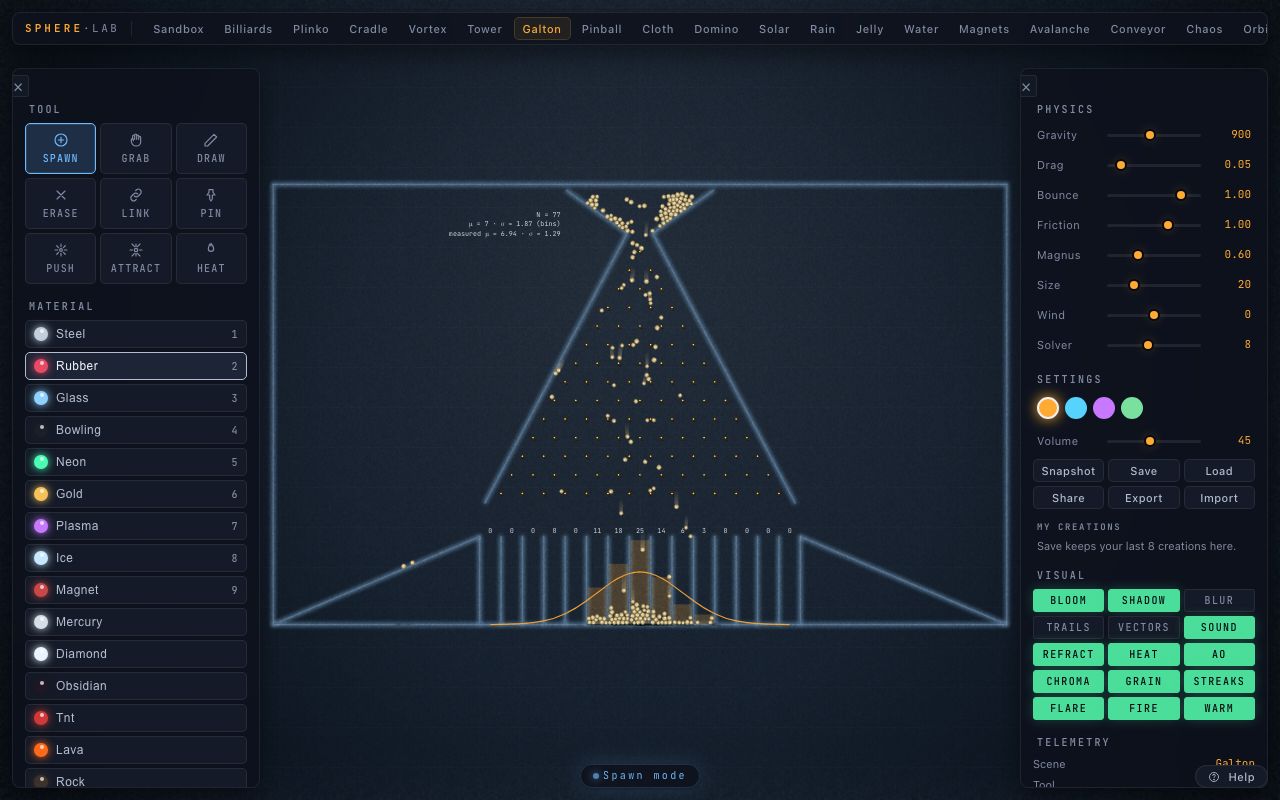Enable the Blur visual effect
Screen dimensions: 1280x800
[1219, 600]
